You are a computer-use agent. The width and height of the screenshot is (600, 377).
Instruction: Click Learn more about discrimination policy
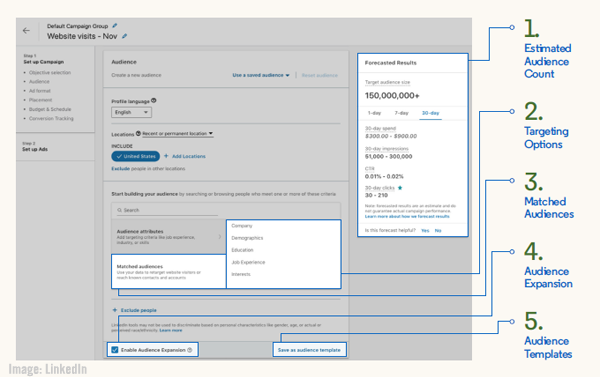pos(171,330)
